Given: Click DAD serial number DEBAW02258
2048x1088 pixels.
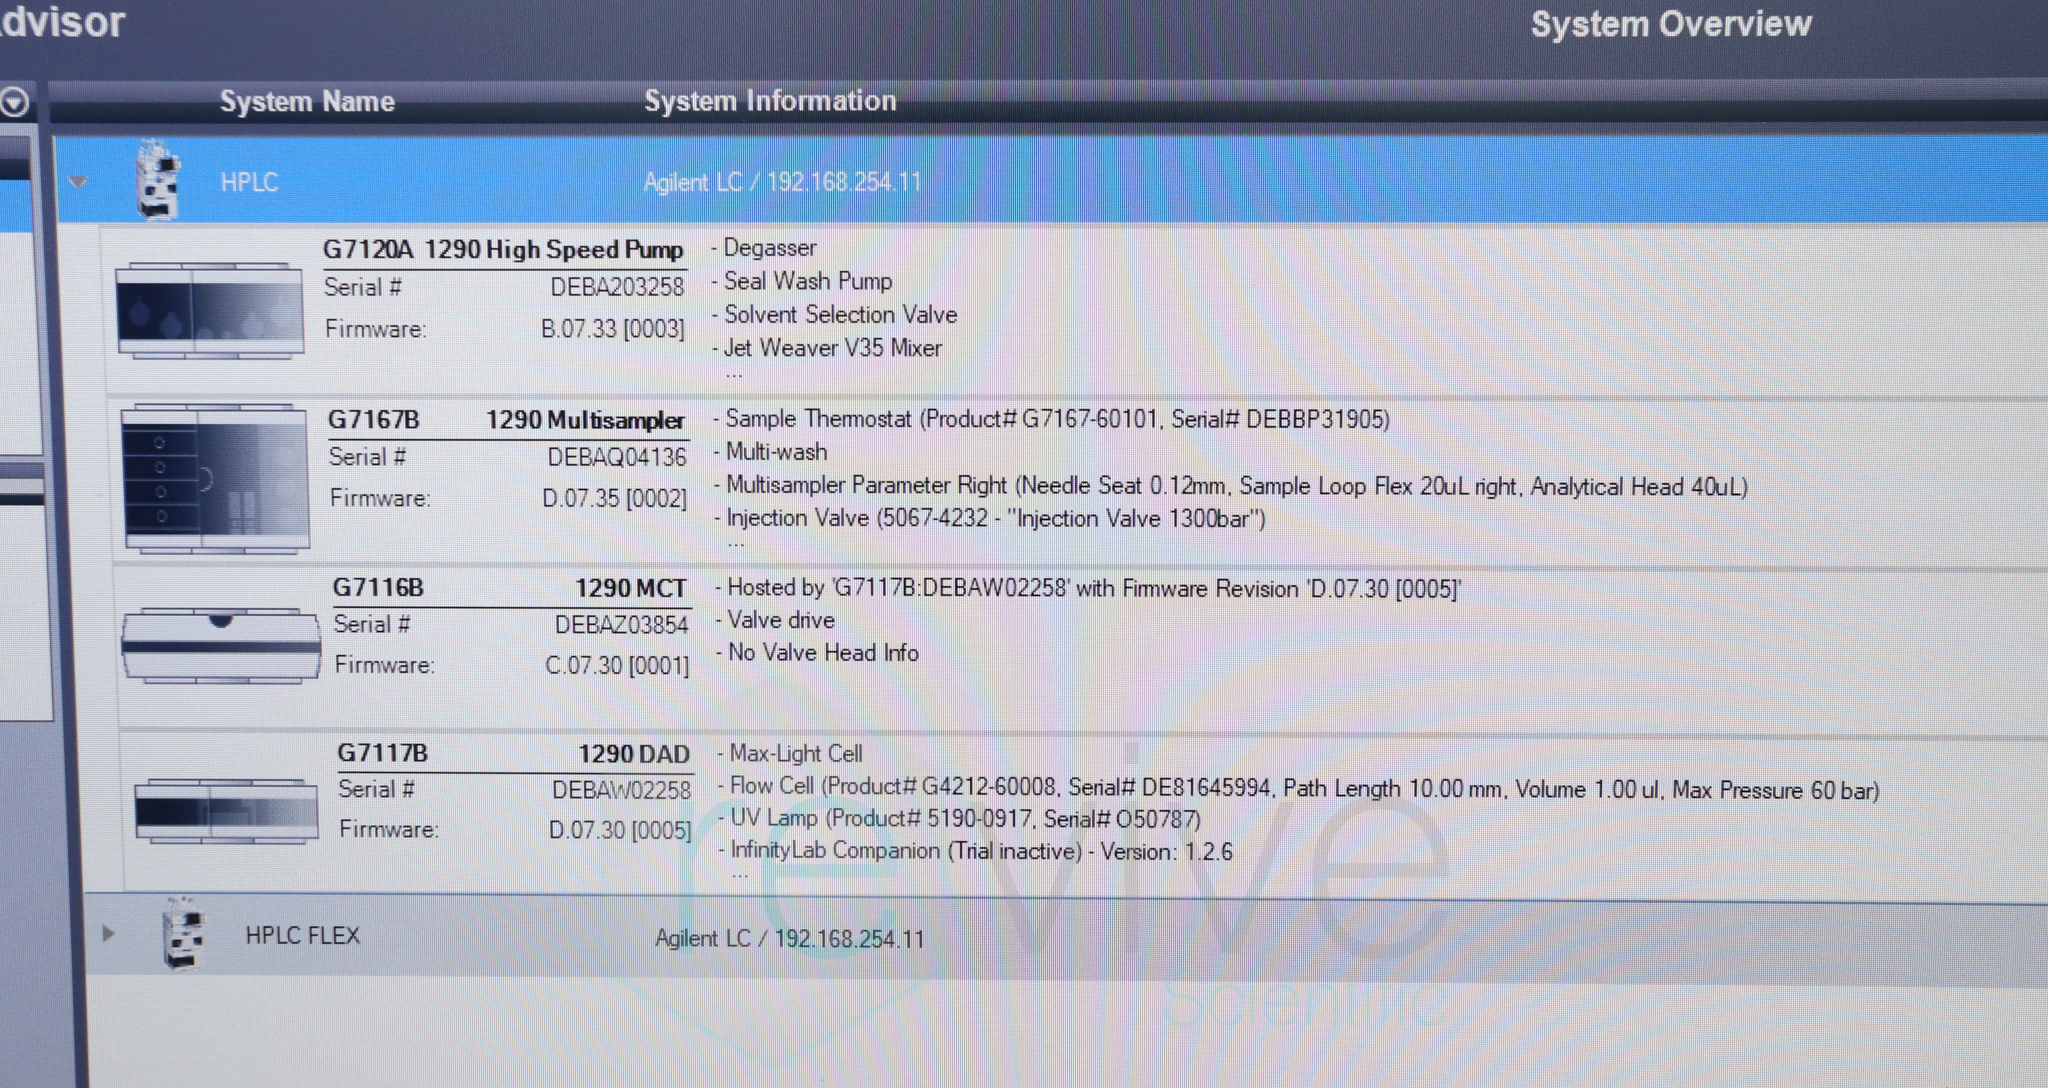Looking at the screenshot, I should pyautogui.click(x=622, y=790).
